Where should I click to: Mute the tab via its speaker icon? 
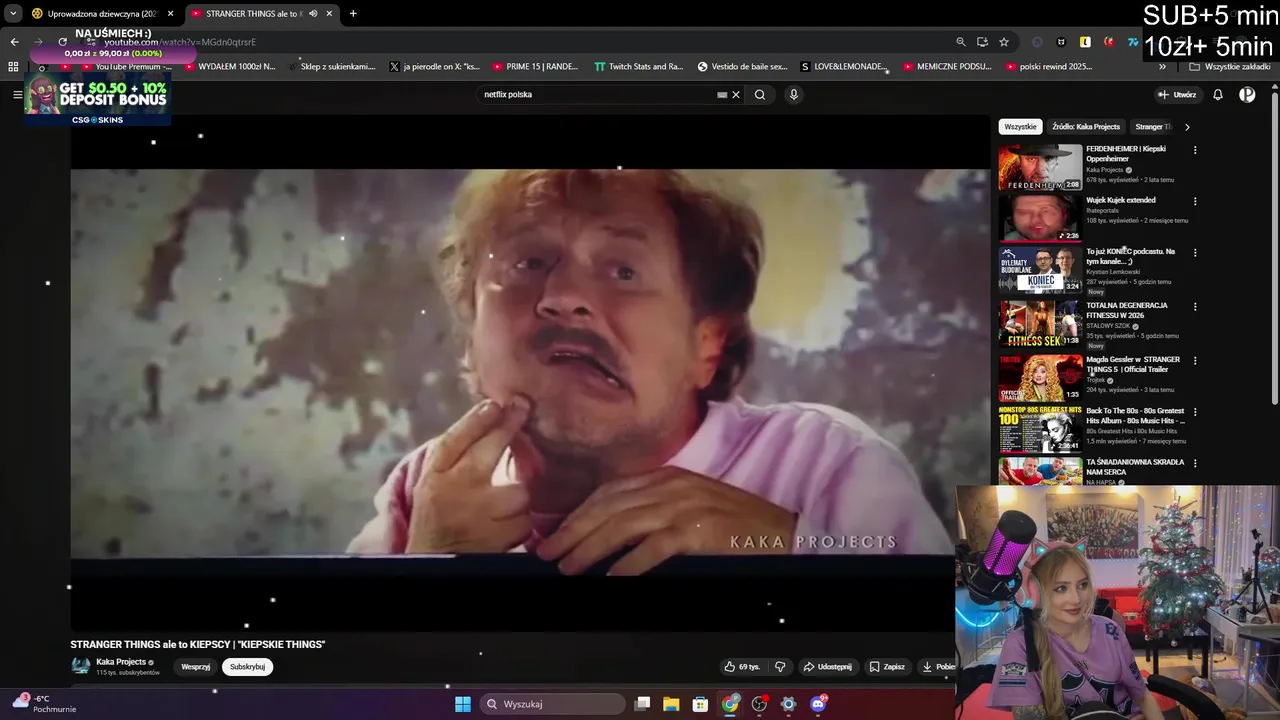(313, 13)
